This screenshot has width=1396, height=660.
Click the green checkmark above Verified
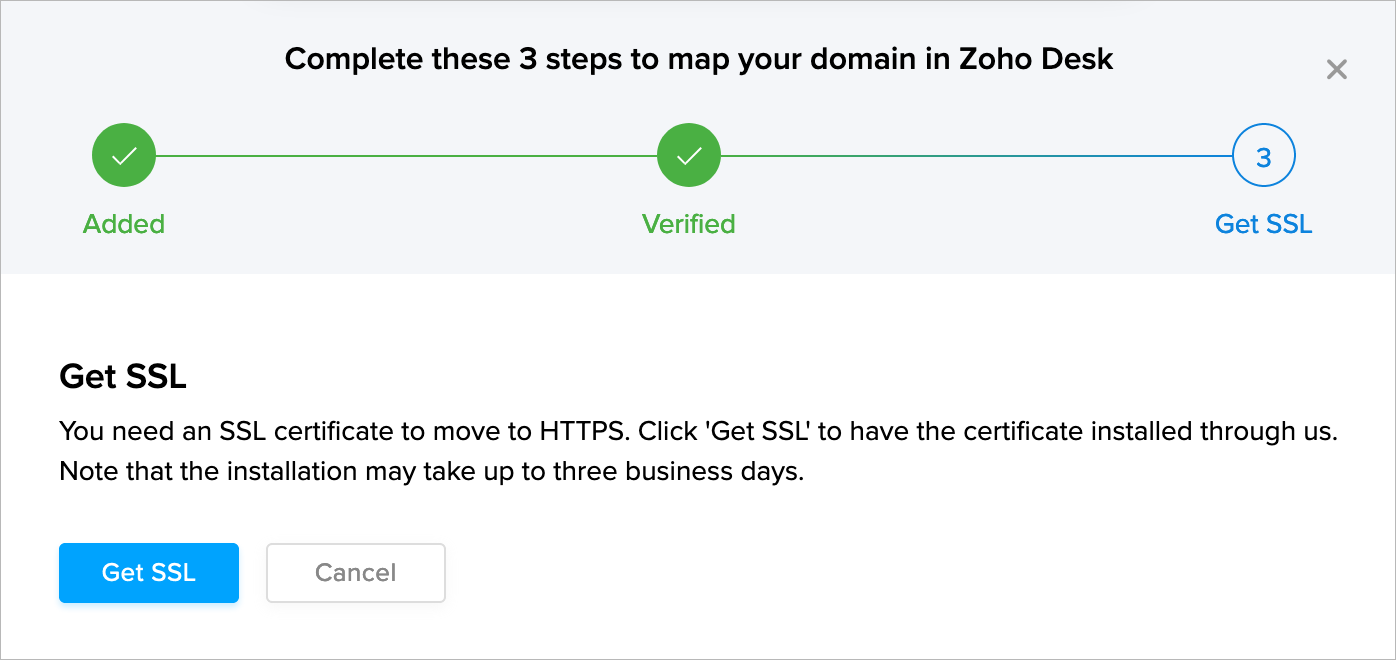tap(689, 156)
